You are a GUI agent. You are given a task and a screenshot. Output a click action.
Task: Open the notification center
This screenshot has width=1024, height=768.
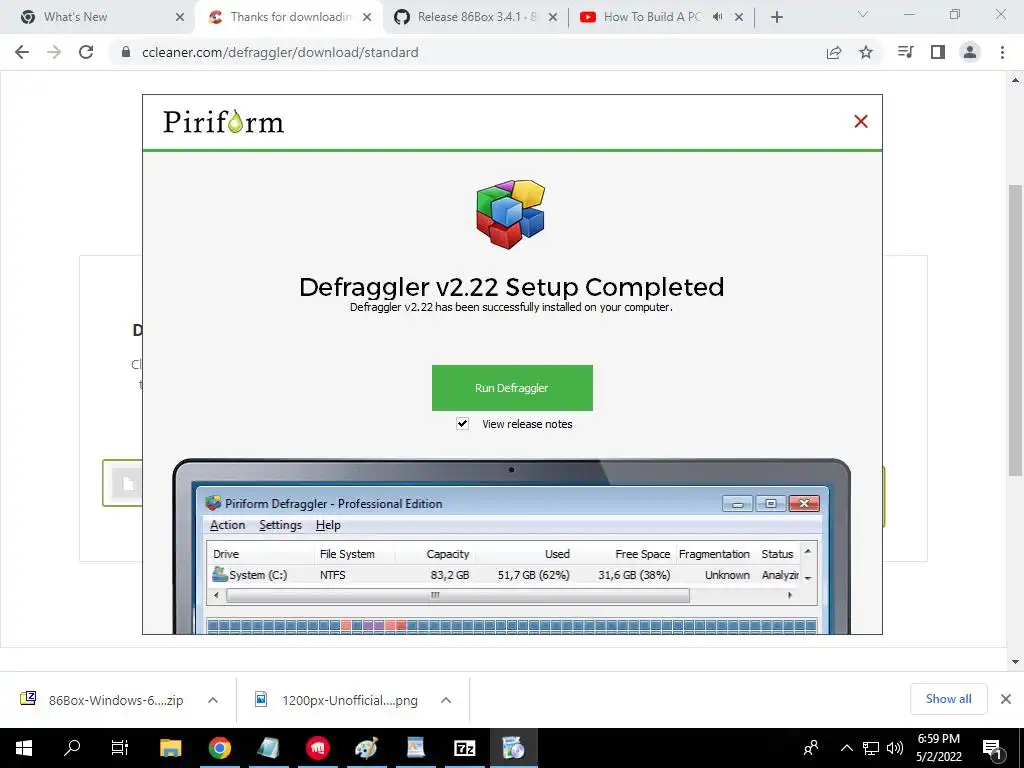point(992,748)
